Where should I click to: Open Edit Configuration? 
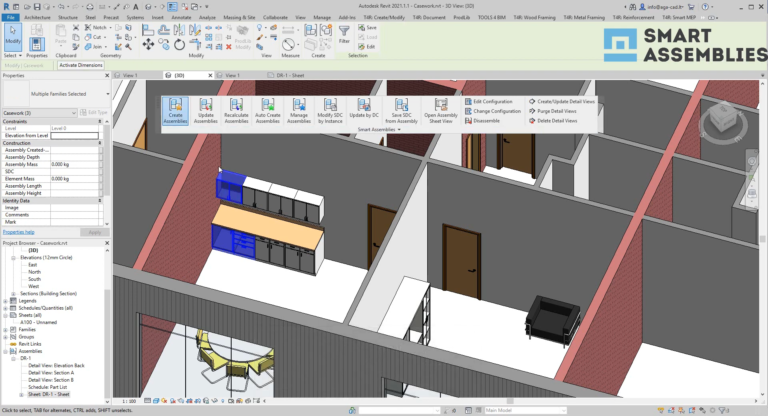(x=488, y=101)
